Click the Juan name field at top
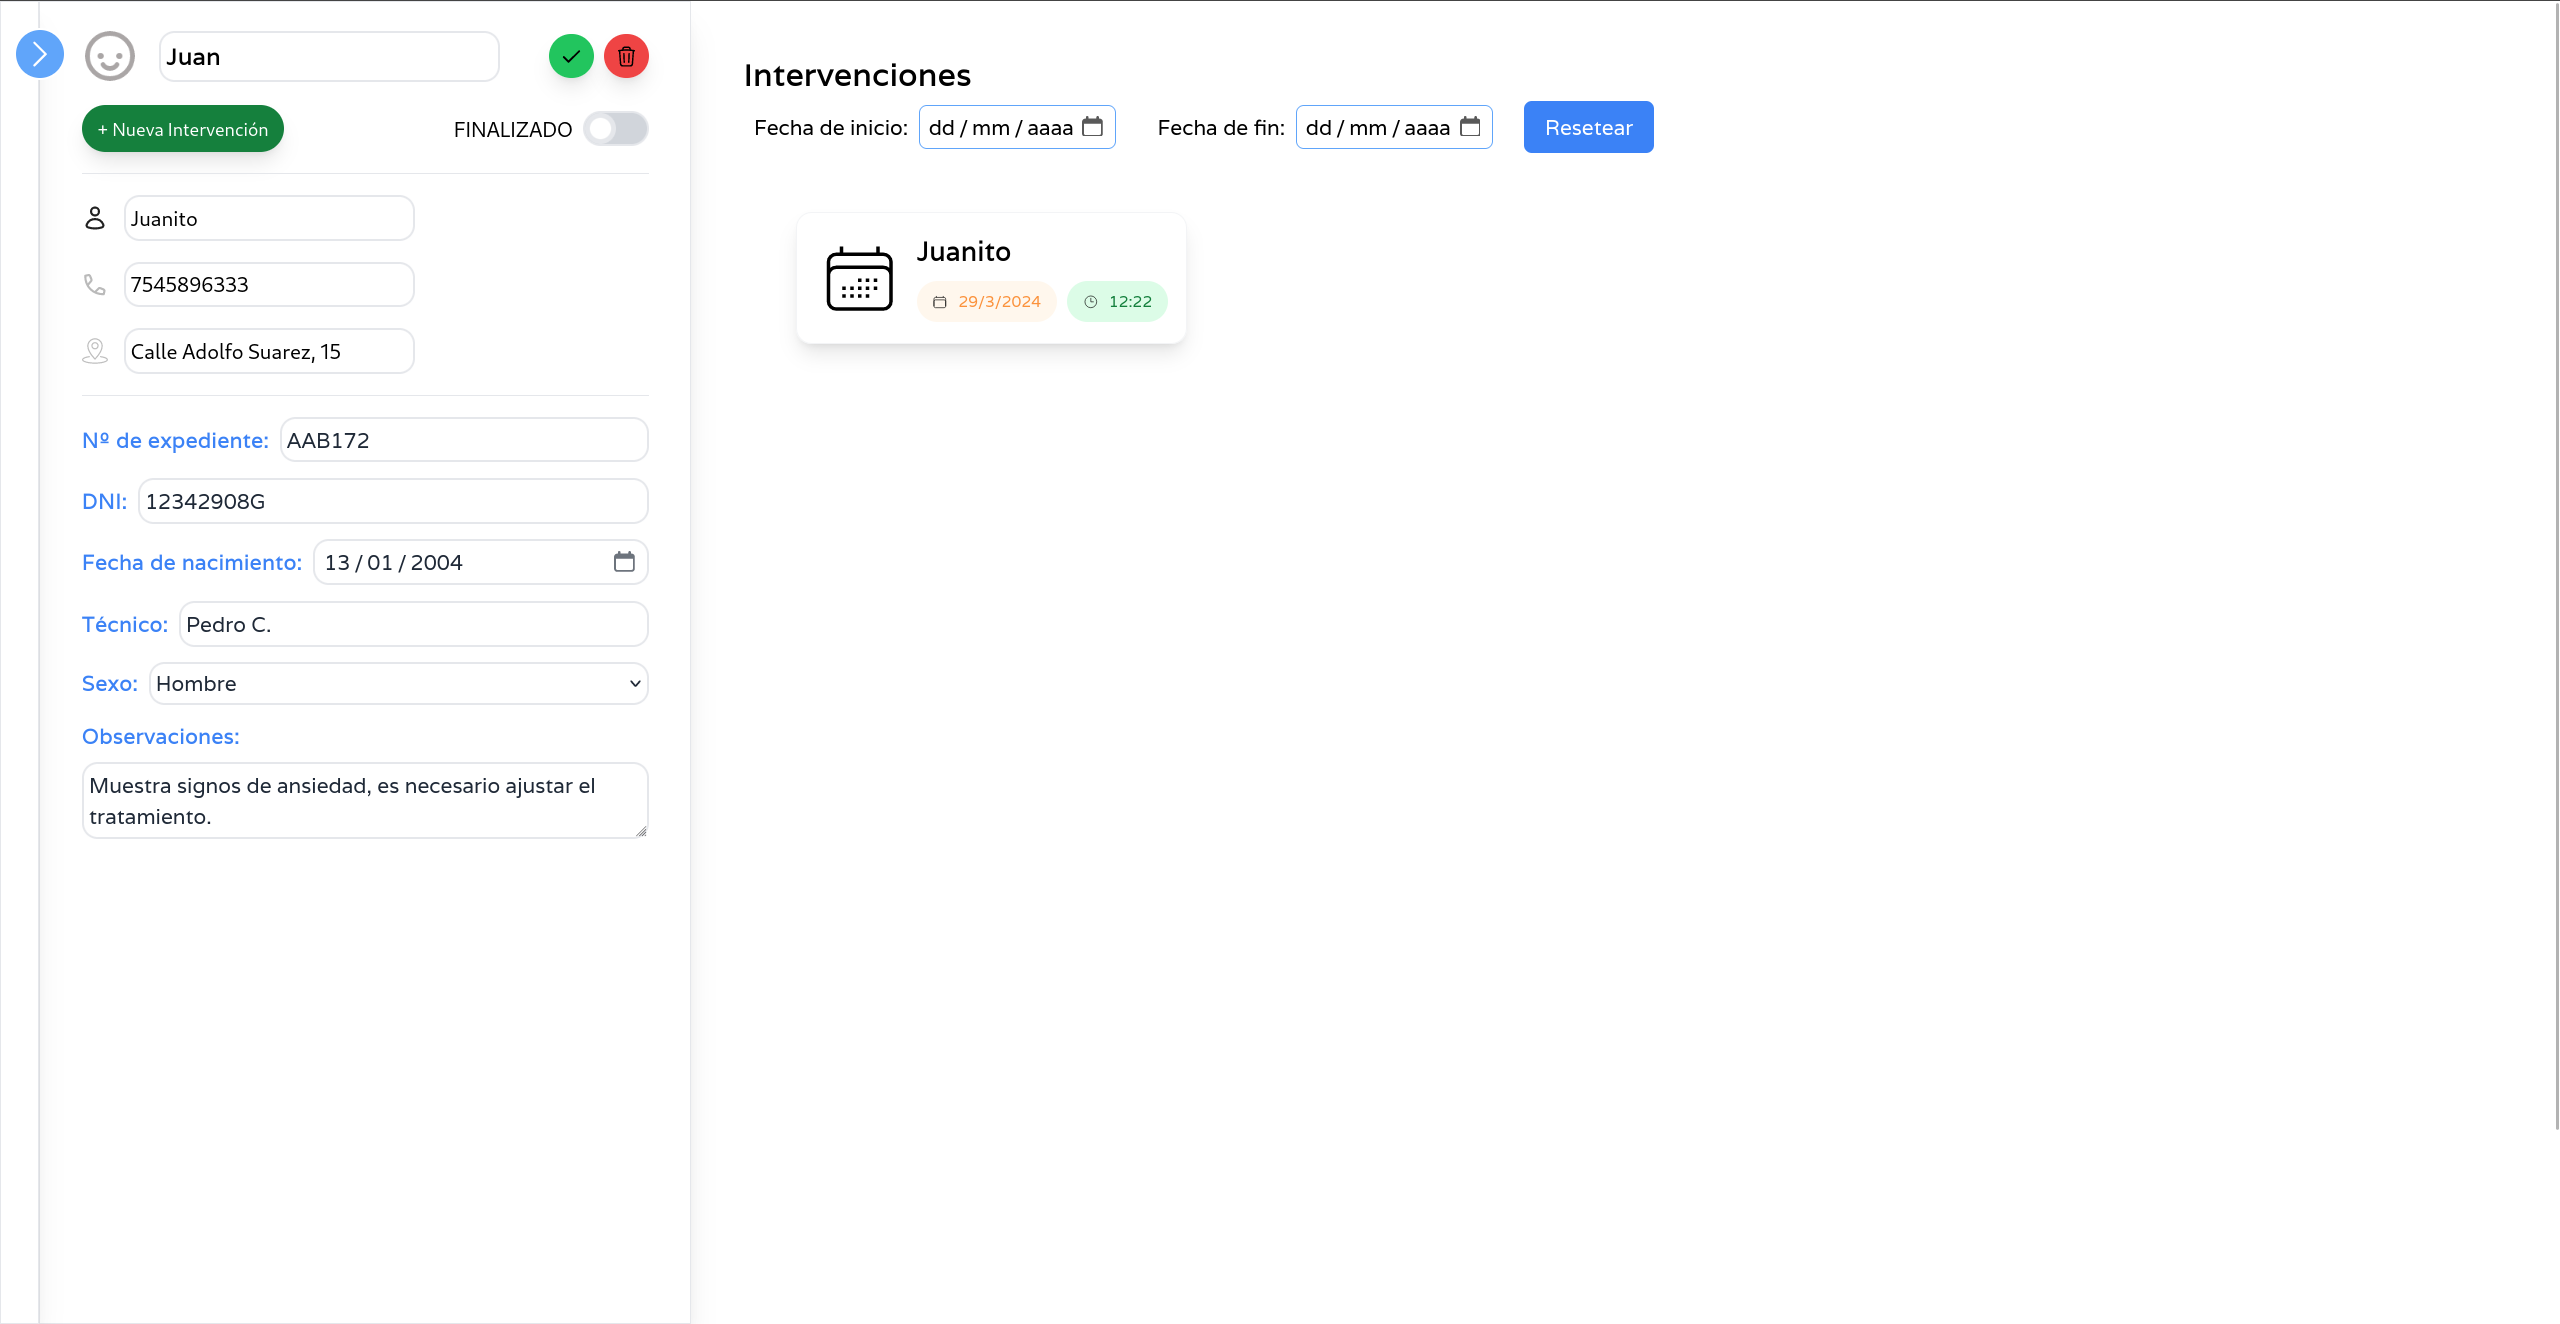 pos(329,57)
